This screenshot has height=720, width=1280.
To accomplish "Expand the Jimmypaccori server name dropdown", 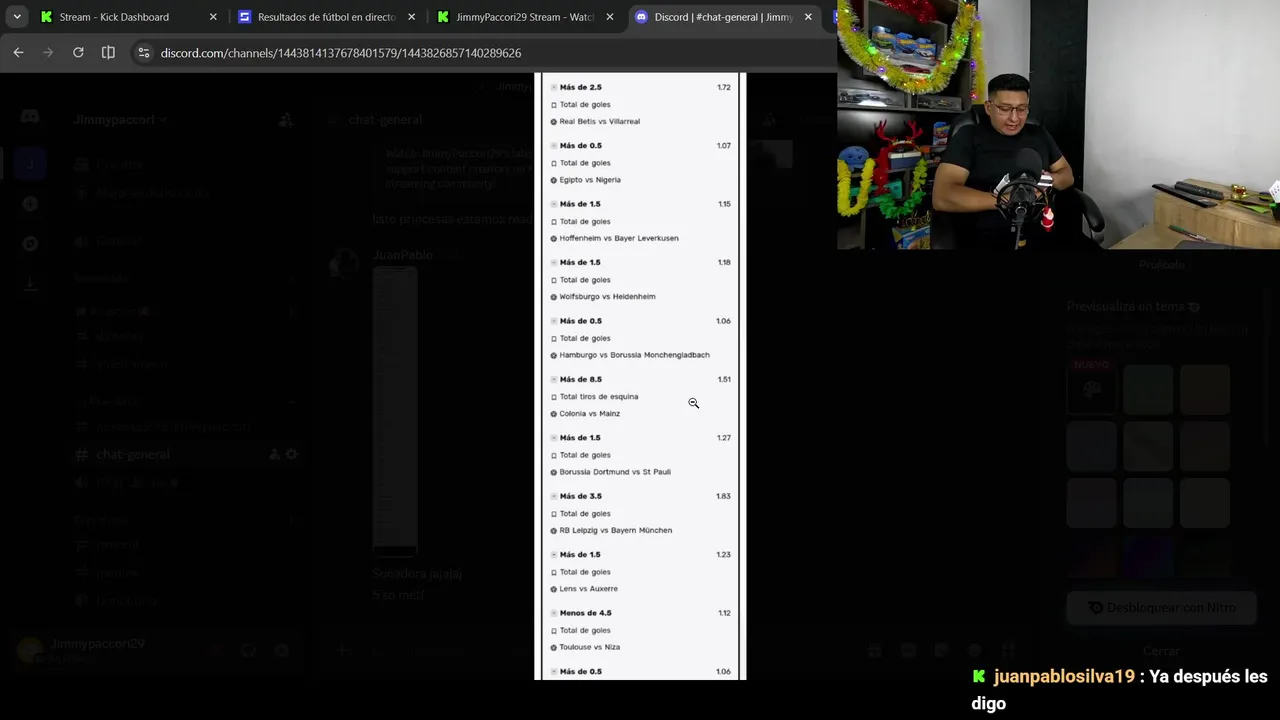I will click(120, 120).
